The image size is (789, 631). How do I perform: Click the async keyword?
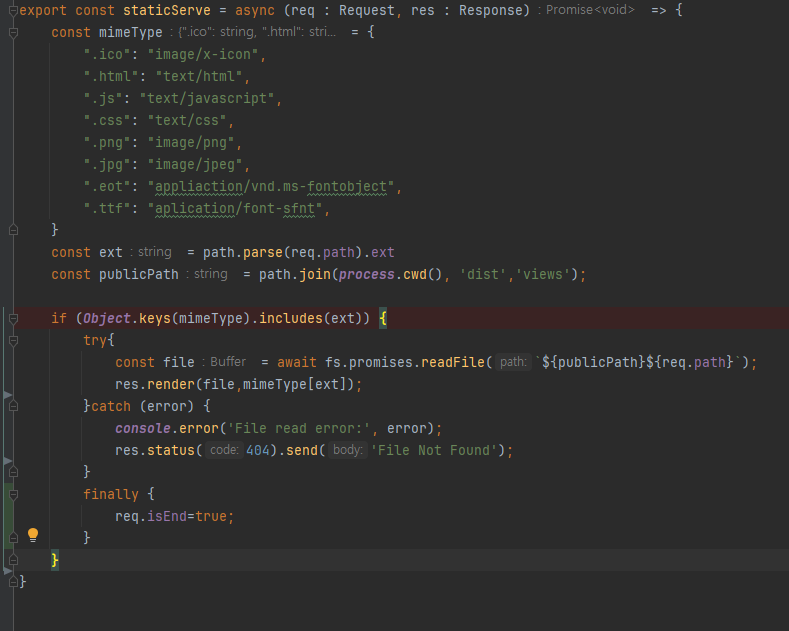255,11
